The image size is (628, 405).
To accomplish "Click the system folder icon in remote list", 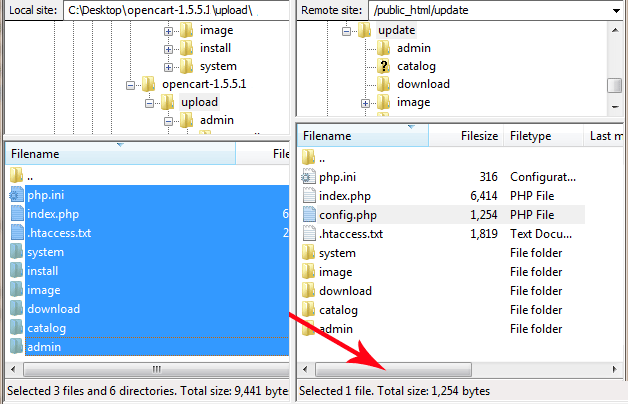I will 308,253.
